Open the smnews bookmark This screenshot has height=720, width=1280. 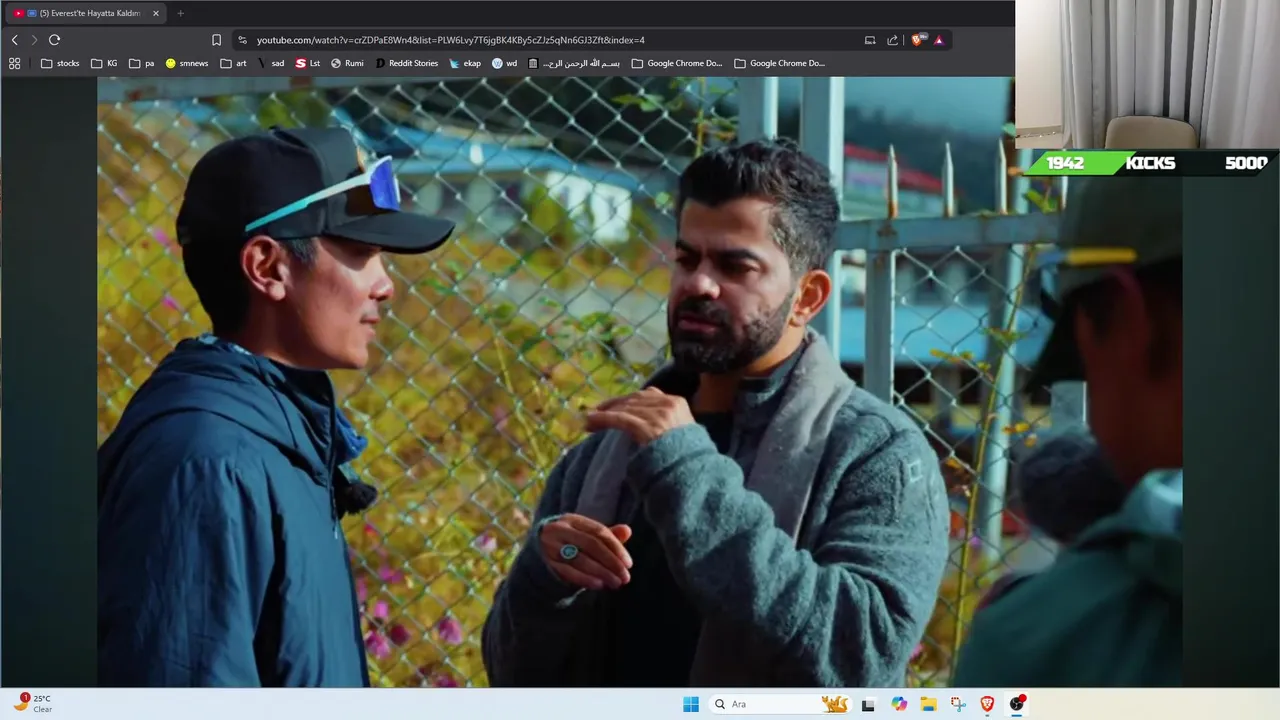click(x=187, y=63)
